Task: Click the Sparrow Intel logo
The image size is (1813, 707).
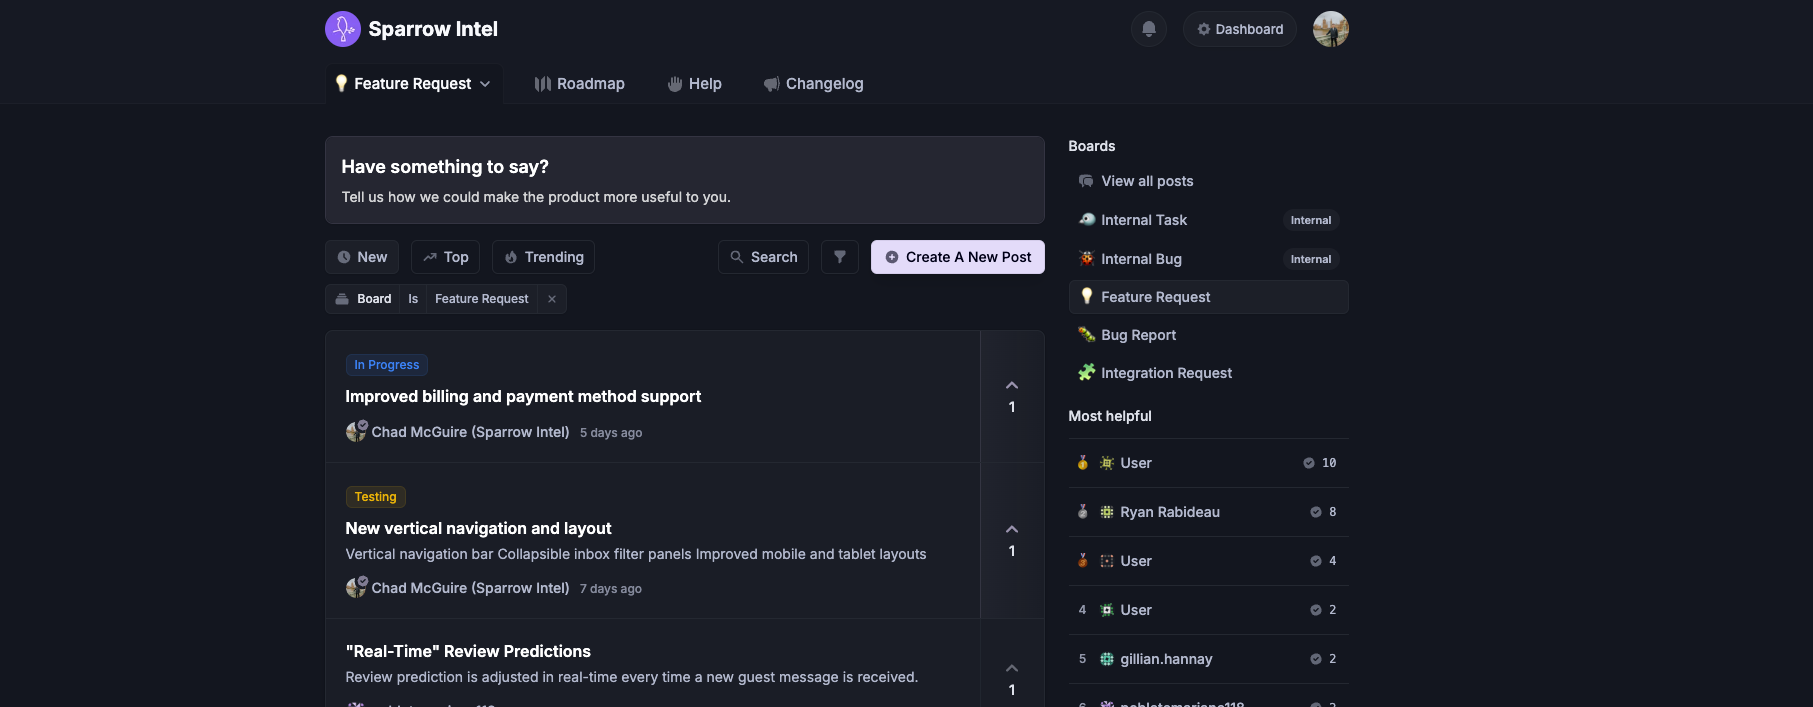Action: point(343,29)
